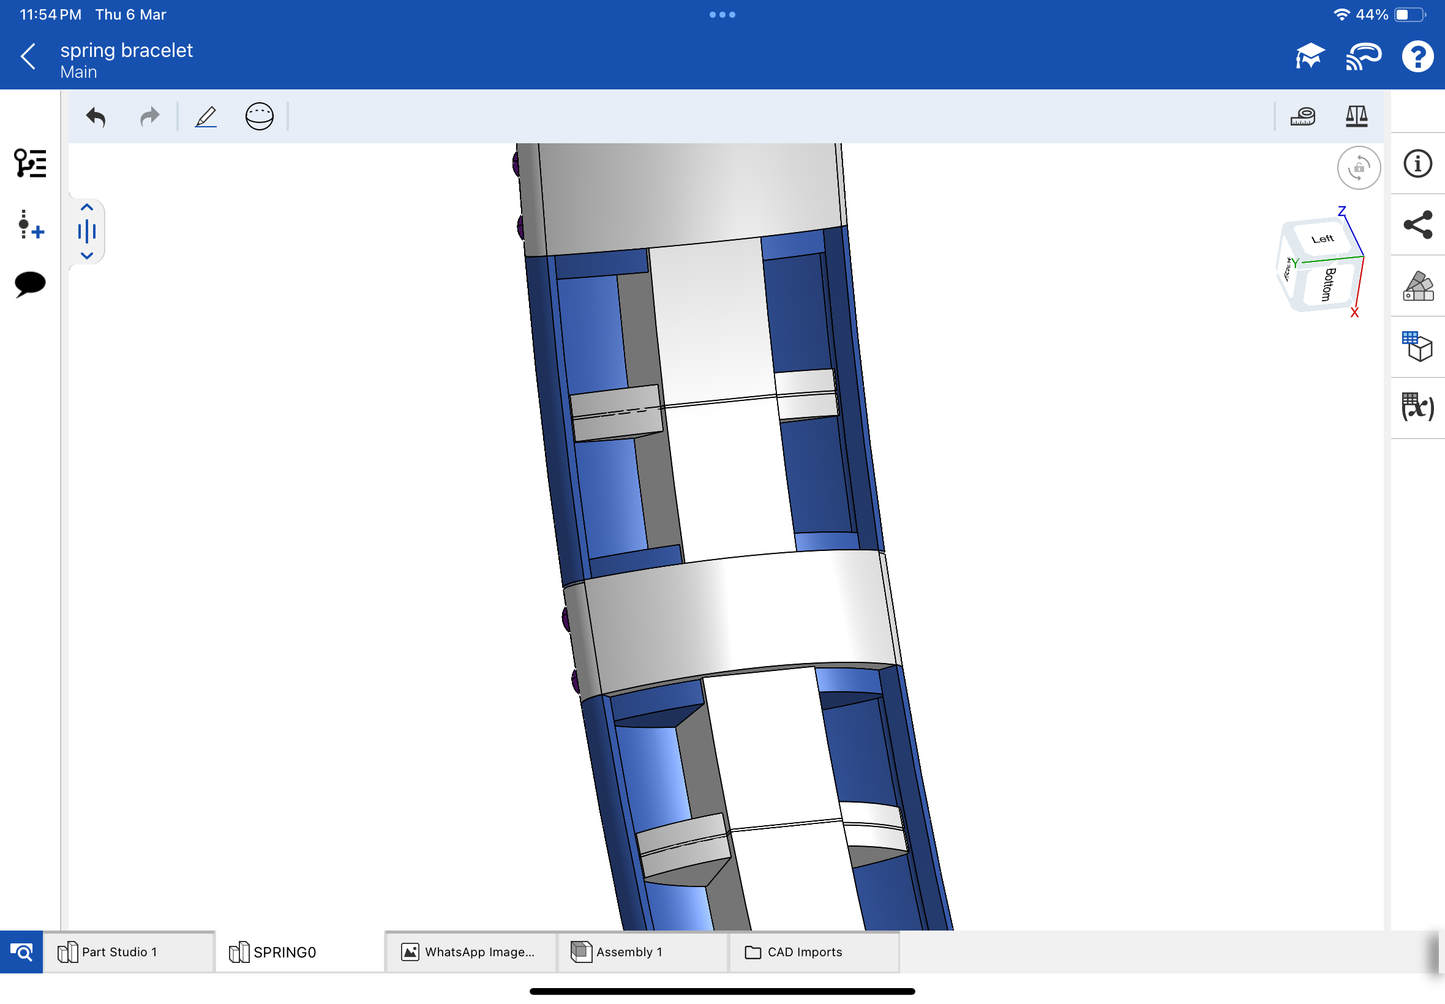Screen dimensions: 1445x1004
Task: Open the variable table panel
Action: [1417, 407]
